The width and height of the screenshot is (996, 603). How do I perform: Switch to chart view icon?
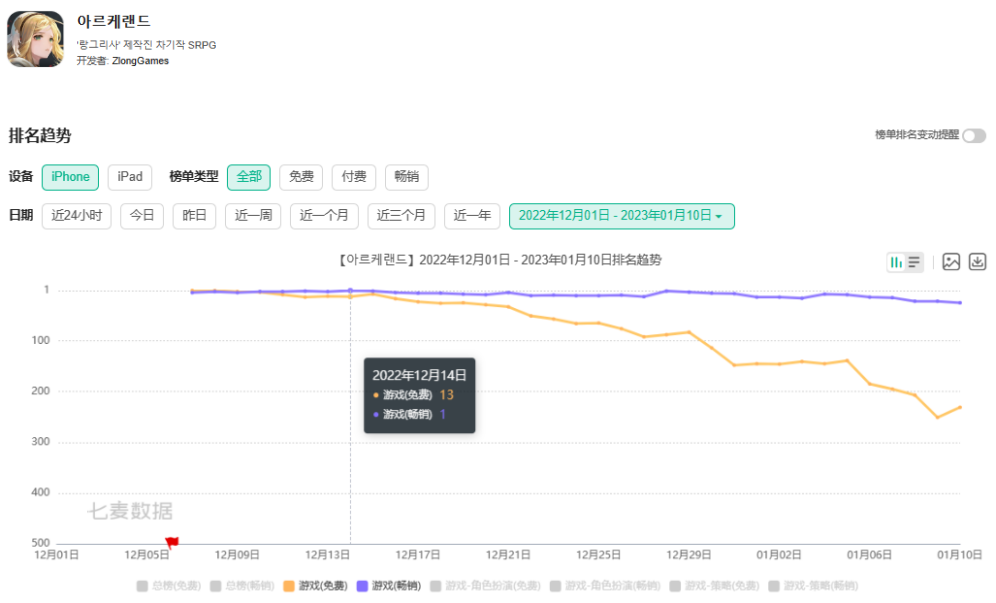(x=896, y=262)
